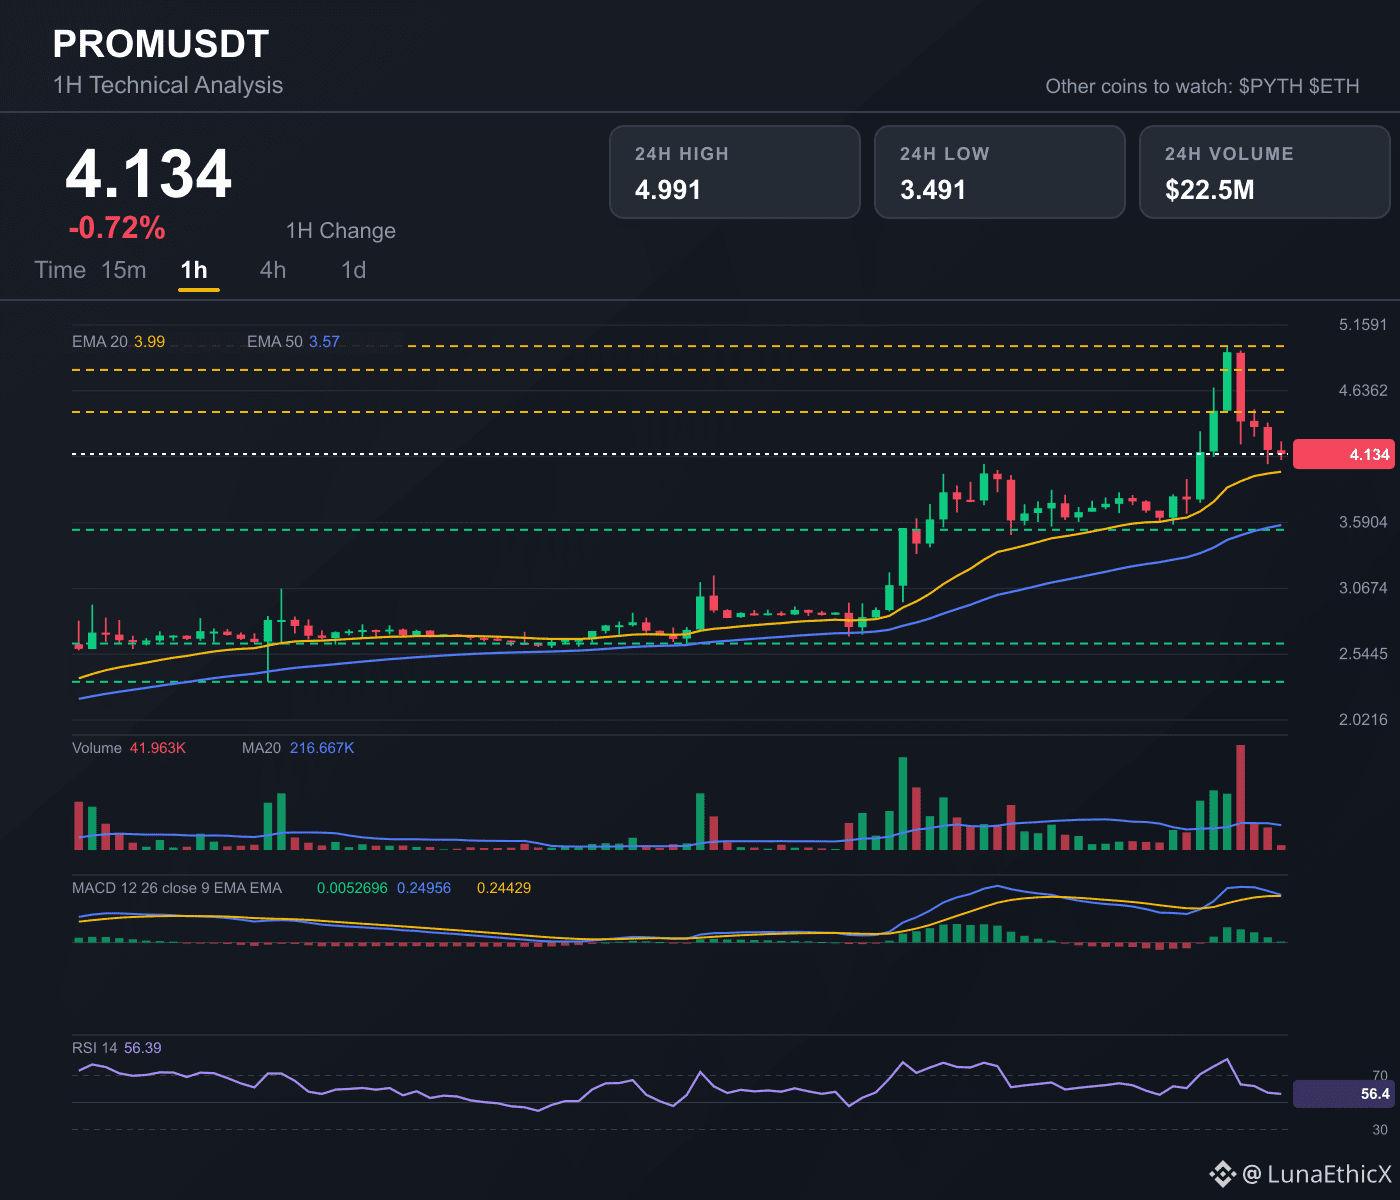This screenshot has width=1400, height=1200.
Task: Click the large 4.134 price readout
Action: (x=149, y=174)
